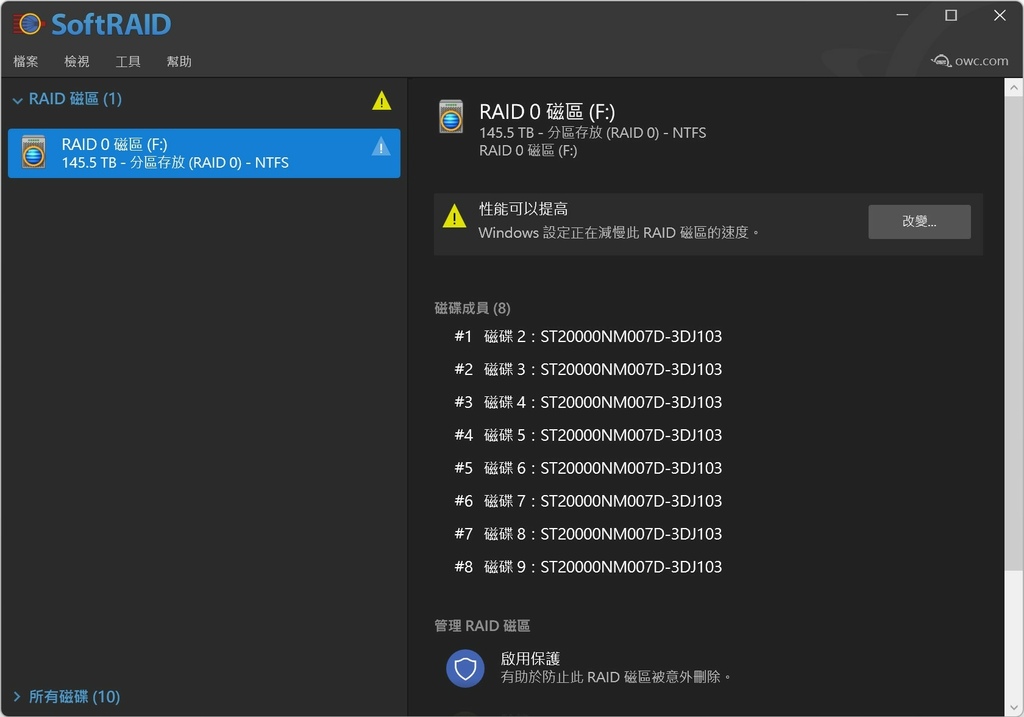The width and height of the screenshot is (1024, 717).
Task: Click the Windows 設定正在減慢此 RAID 磁區的速度 message
Action: [618, 232]
